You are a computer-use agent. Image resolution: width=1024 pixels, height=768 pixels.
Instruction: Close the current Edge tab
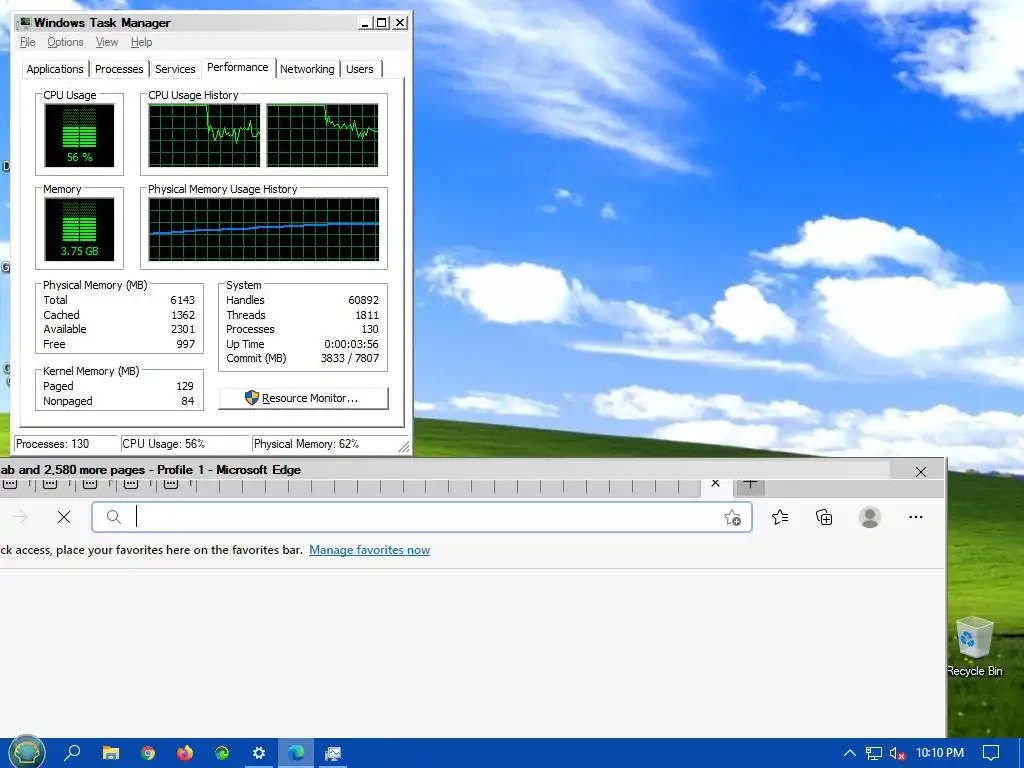click(x=715, y=483)
